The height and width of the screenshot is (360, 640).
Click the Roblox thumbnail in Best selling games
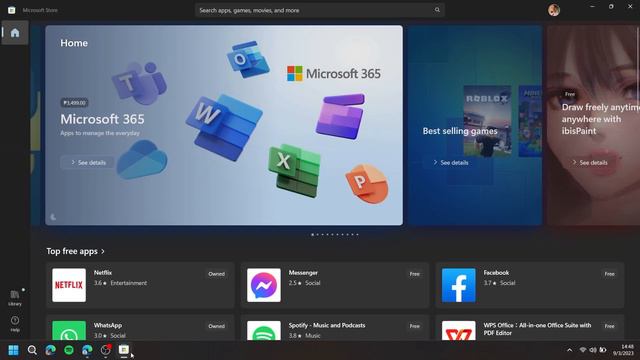tap(487, 121)
